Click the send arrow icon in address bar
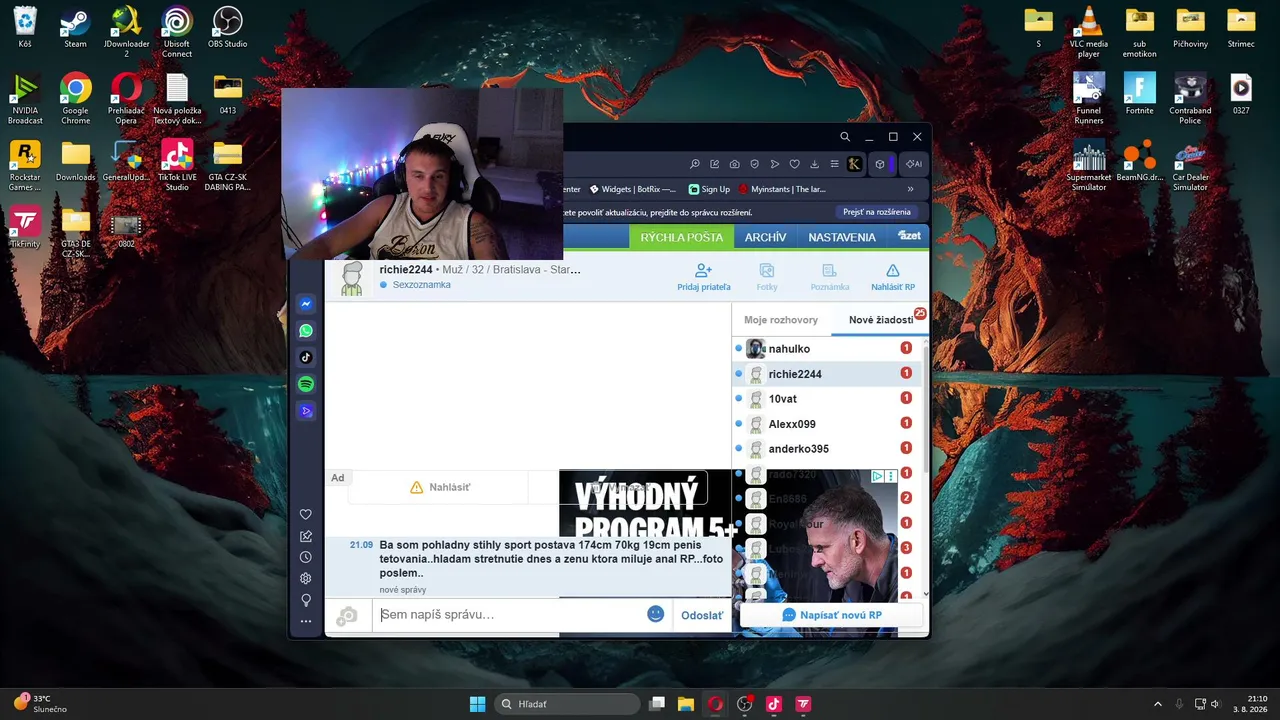The height and width of the screenshot is (720, 1280). 775,164
